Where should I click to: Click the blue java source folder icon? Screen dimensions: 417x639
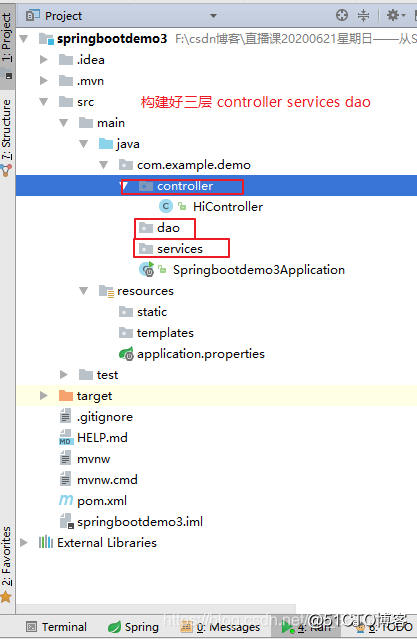pyautogui.click(x=106, y=144)
